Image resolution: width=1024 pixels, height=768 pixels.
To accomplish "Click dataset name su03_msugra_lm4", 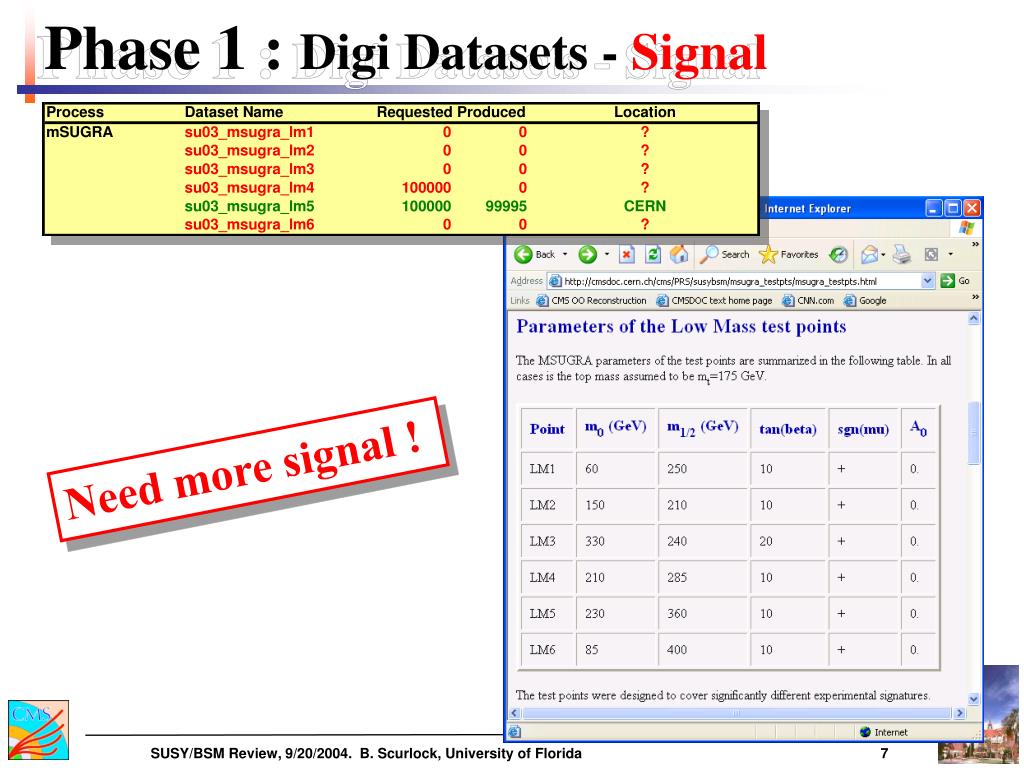I will point(249,188).
